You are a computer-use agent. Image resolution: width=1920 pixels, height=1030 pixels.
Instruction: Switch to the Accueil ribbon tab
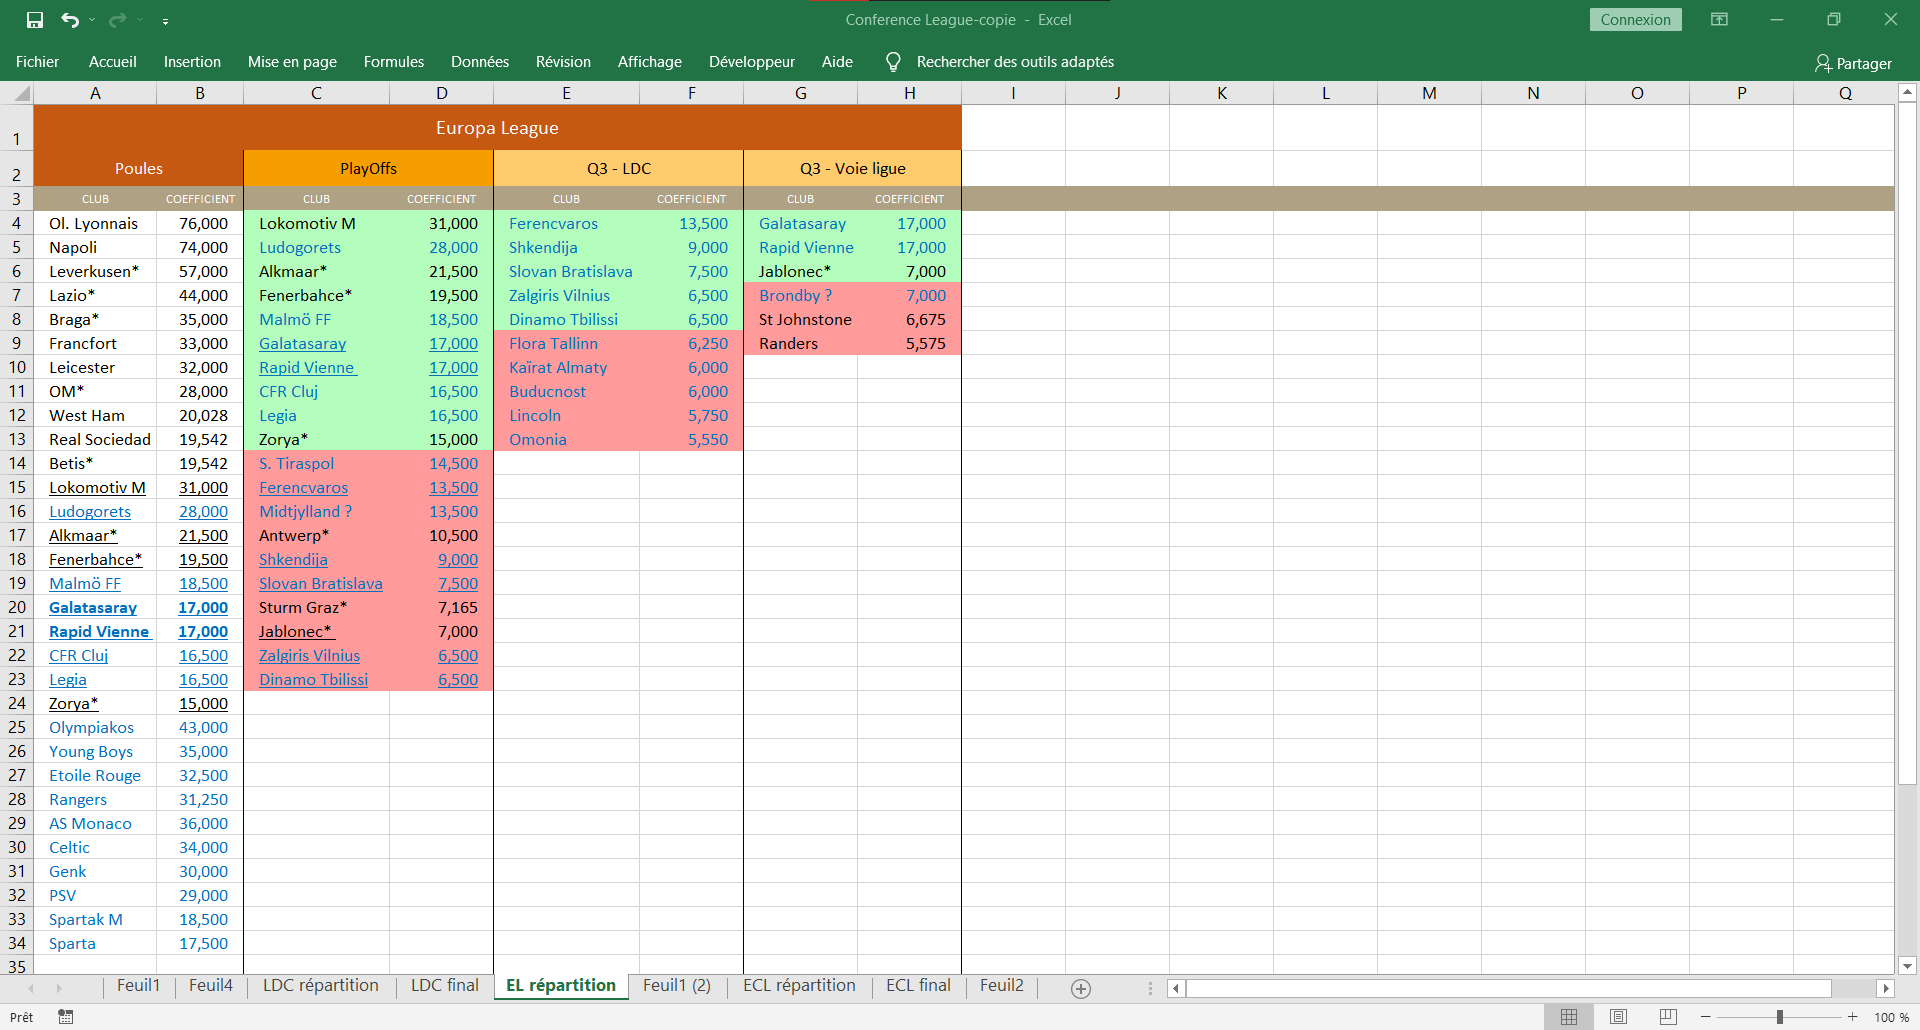click(x=113, y=62)
